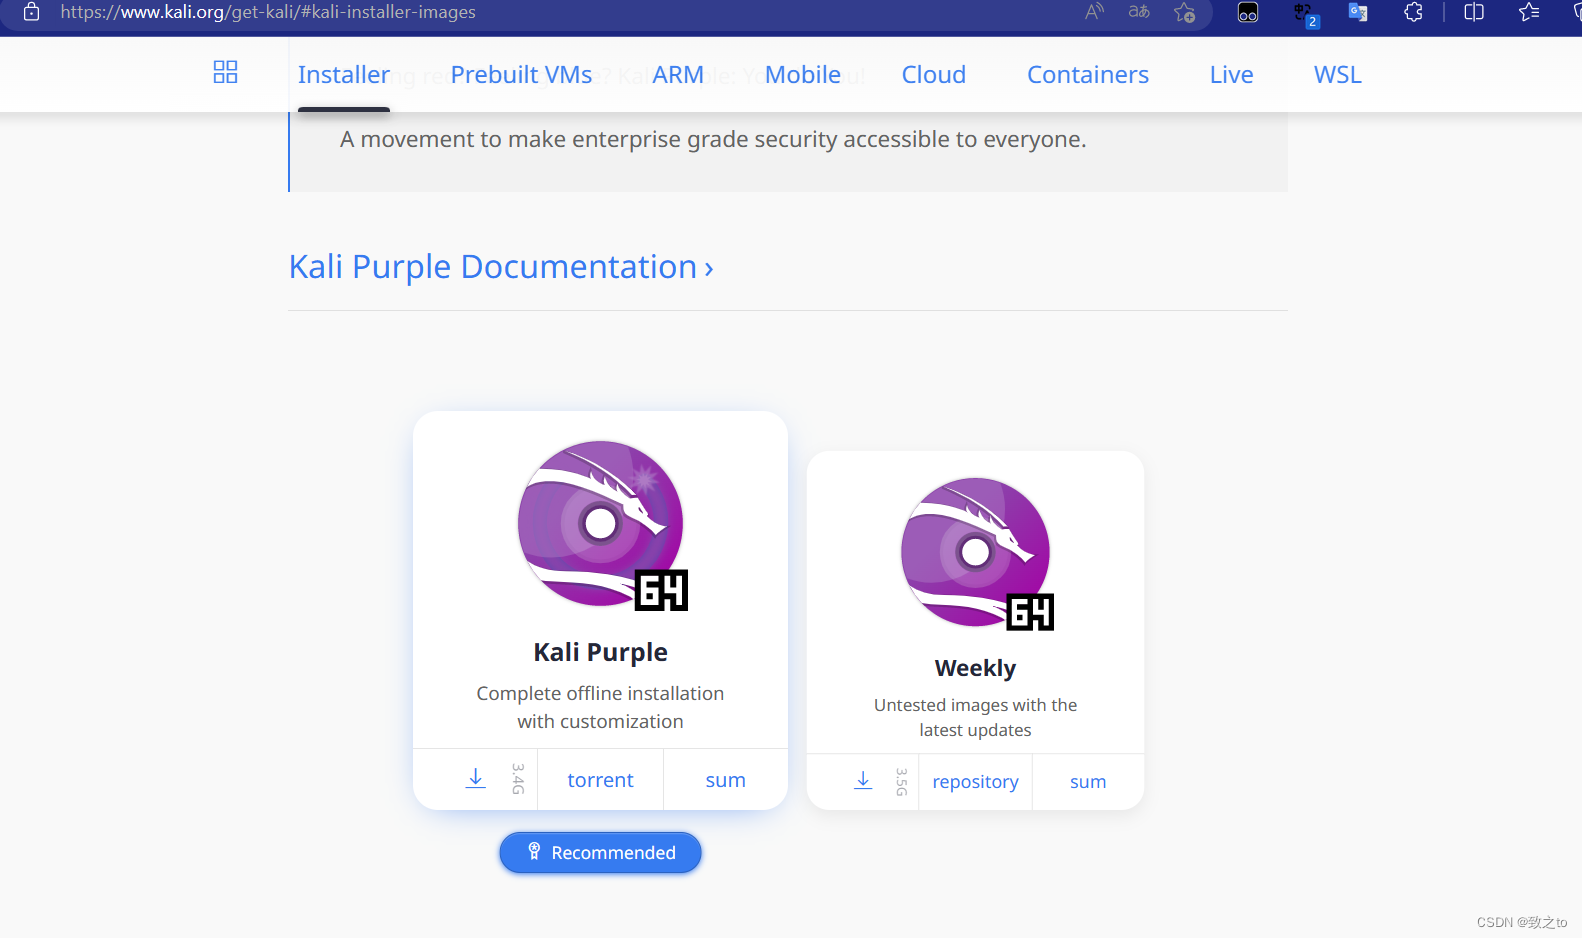Switch to the Prebuilt VMs tab
Image resolution: width=1582 pixels, height=938 pixels.
pyautogui.click(x=521, y=75)
